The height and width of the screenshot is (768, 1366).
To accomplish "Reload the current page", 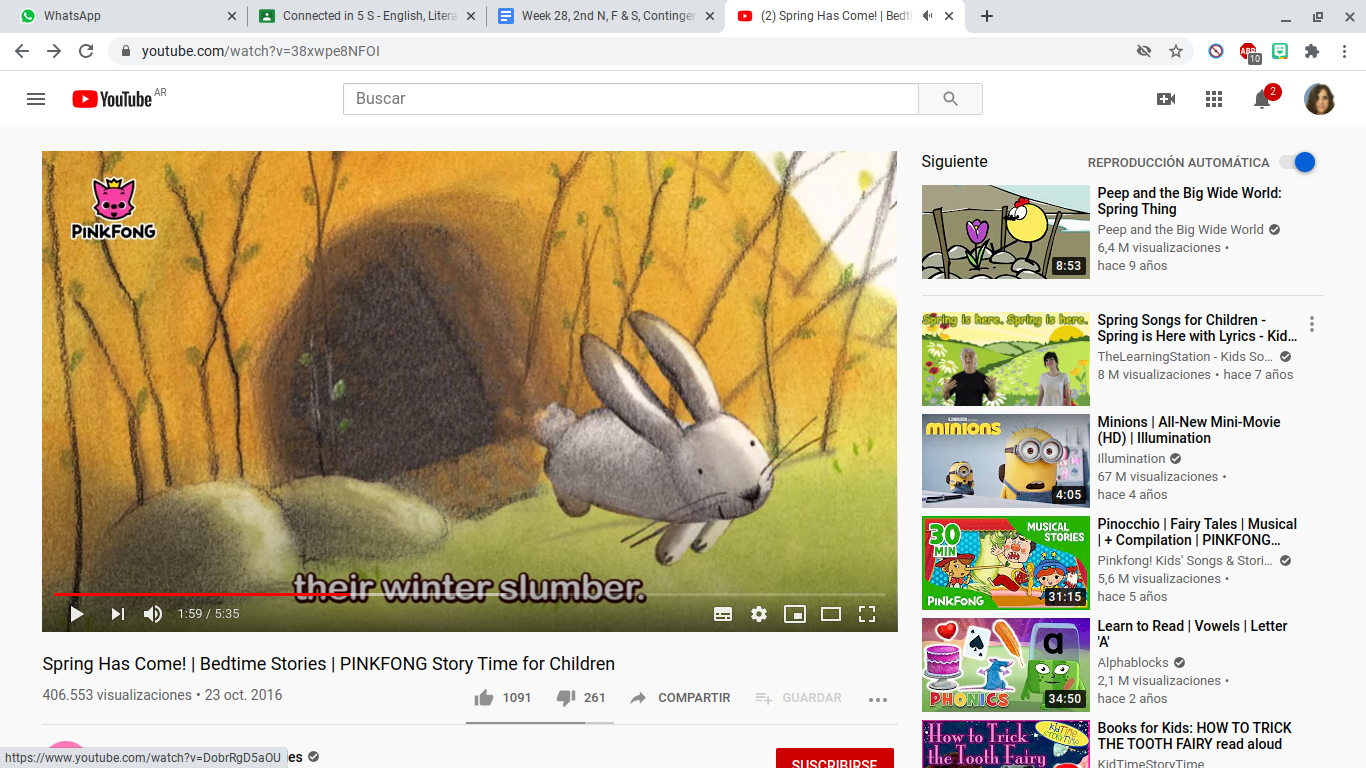I will 86,51.
